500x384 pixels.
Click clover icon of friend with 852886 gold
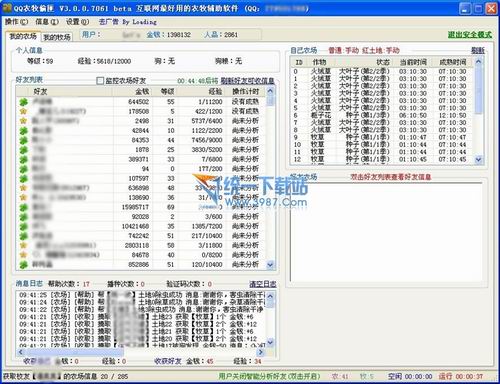coord(23,265)
